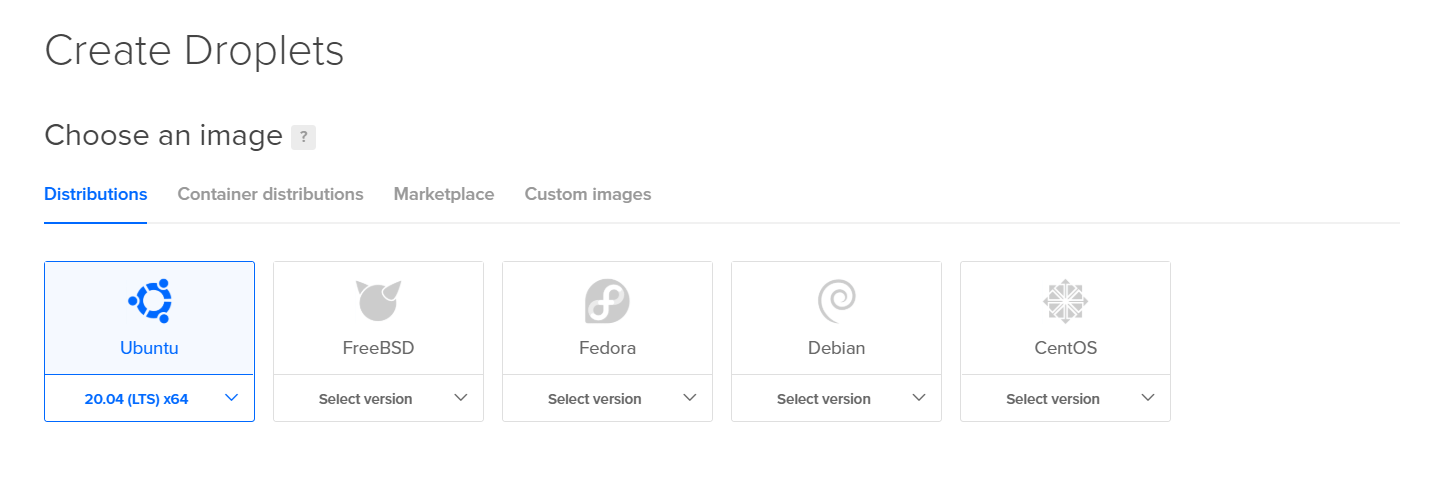
Task: Open CentOS Select version dropdown
Action: (1065, 399)
